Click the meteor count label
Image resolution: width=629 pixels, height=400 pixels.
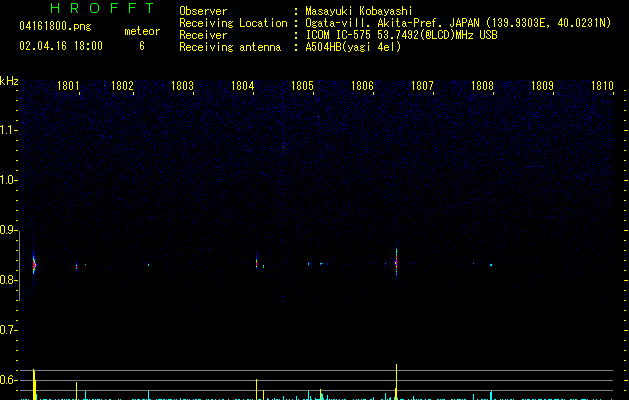pos(142,31)
